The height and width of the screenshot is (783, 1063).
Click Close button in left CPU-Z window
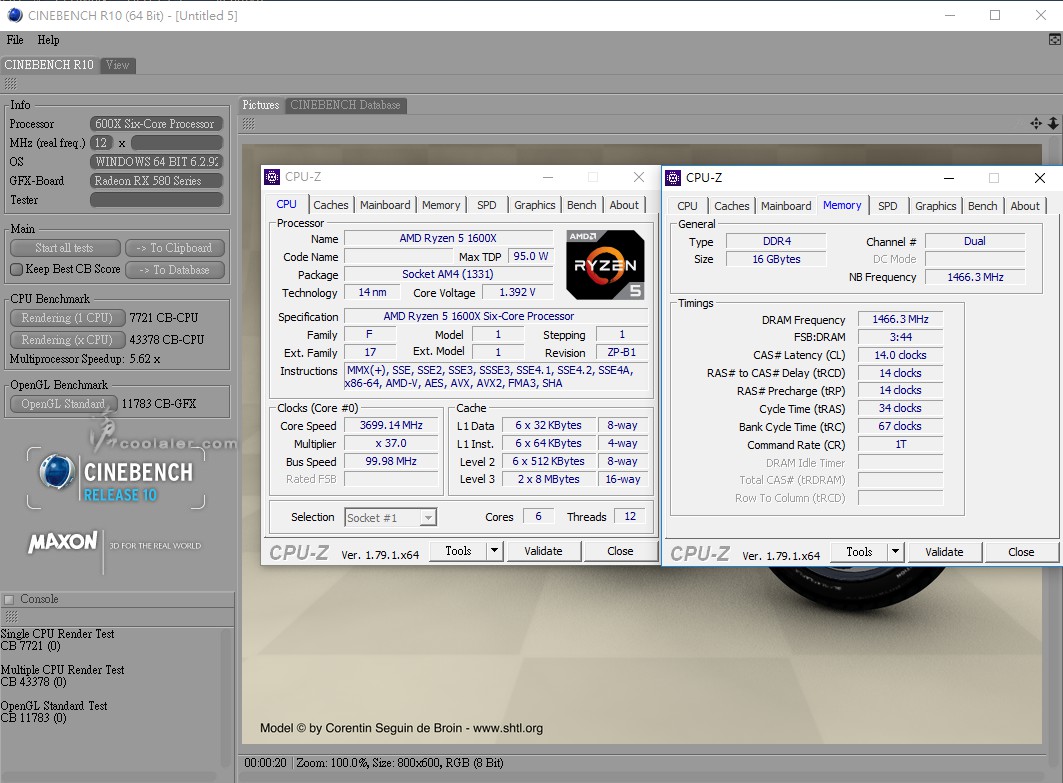(620, 551)
